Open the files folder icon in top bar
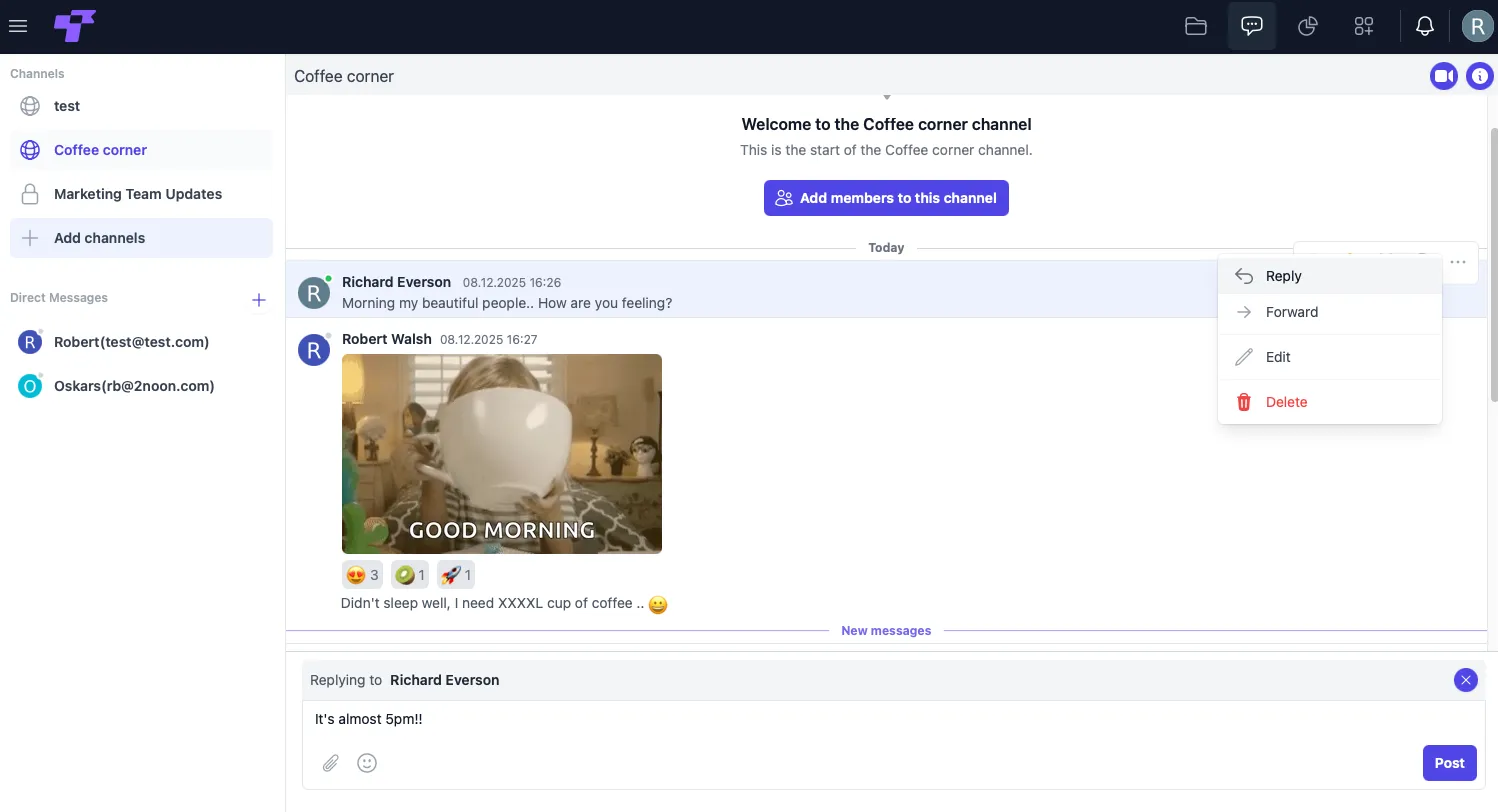 coord(1196,26)
